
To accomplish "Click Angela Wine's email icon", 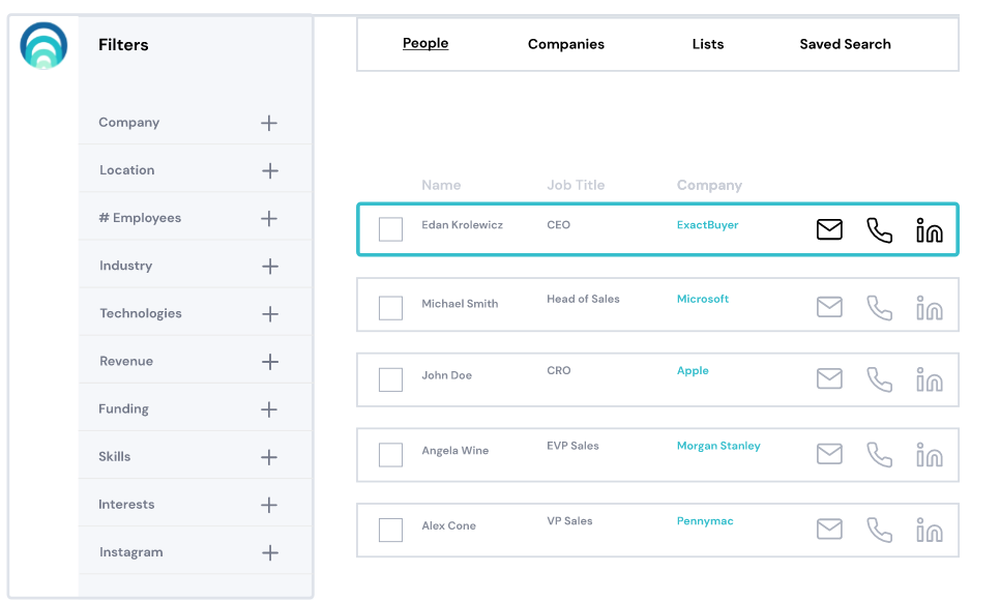I will click(x=829, y=454).
